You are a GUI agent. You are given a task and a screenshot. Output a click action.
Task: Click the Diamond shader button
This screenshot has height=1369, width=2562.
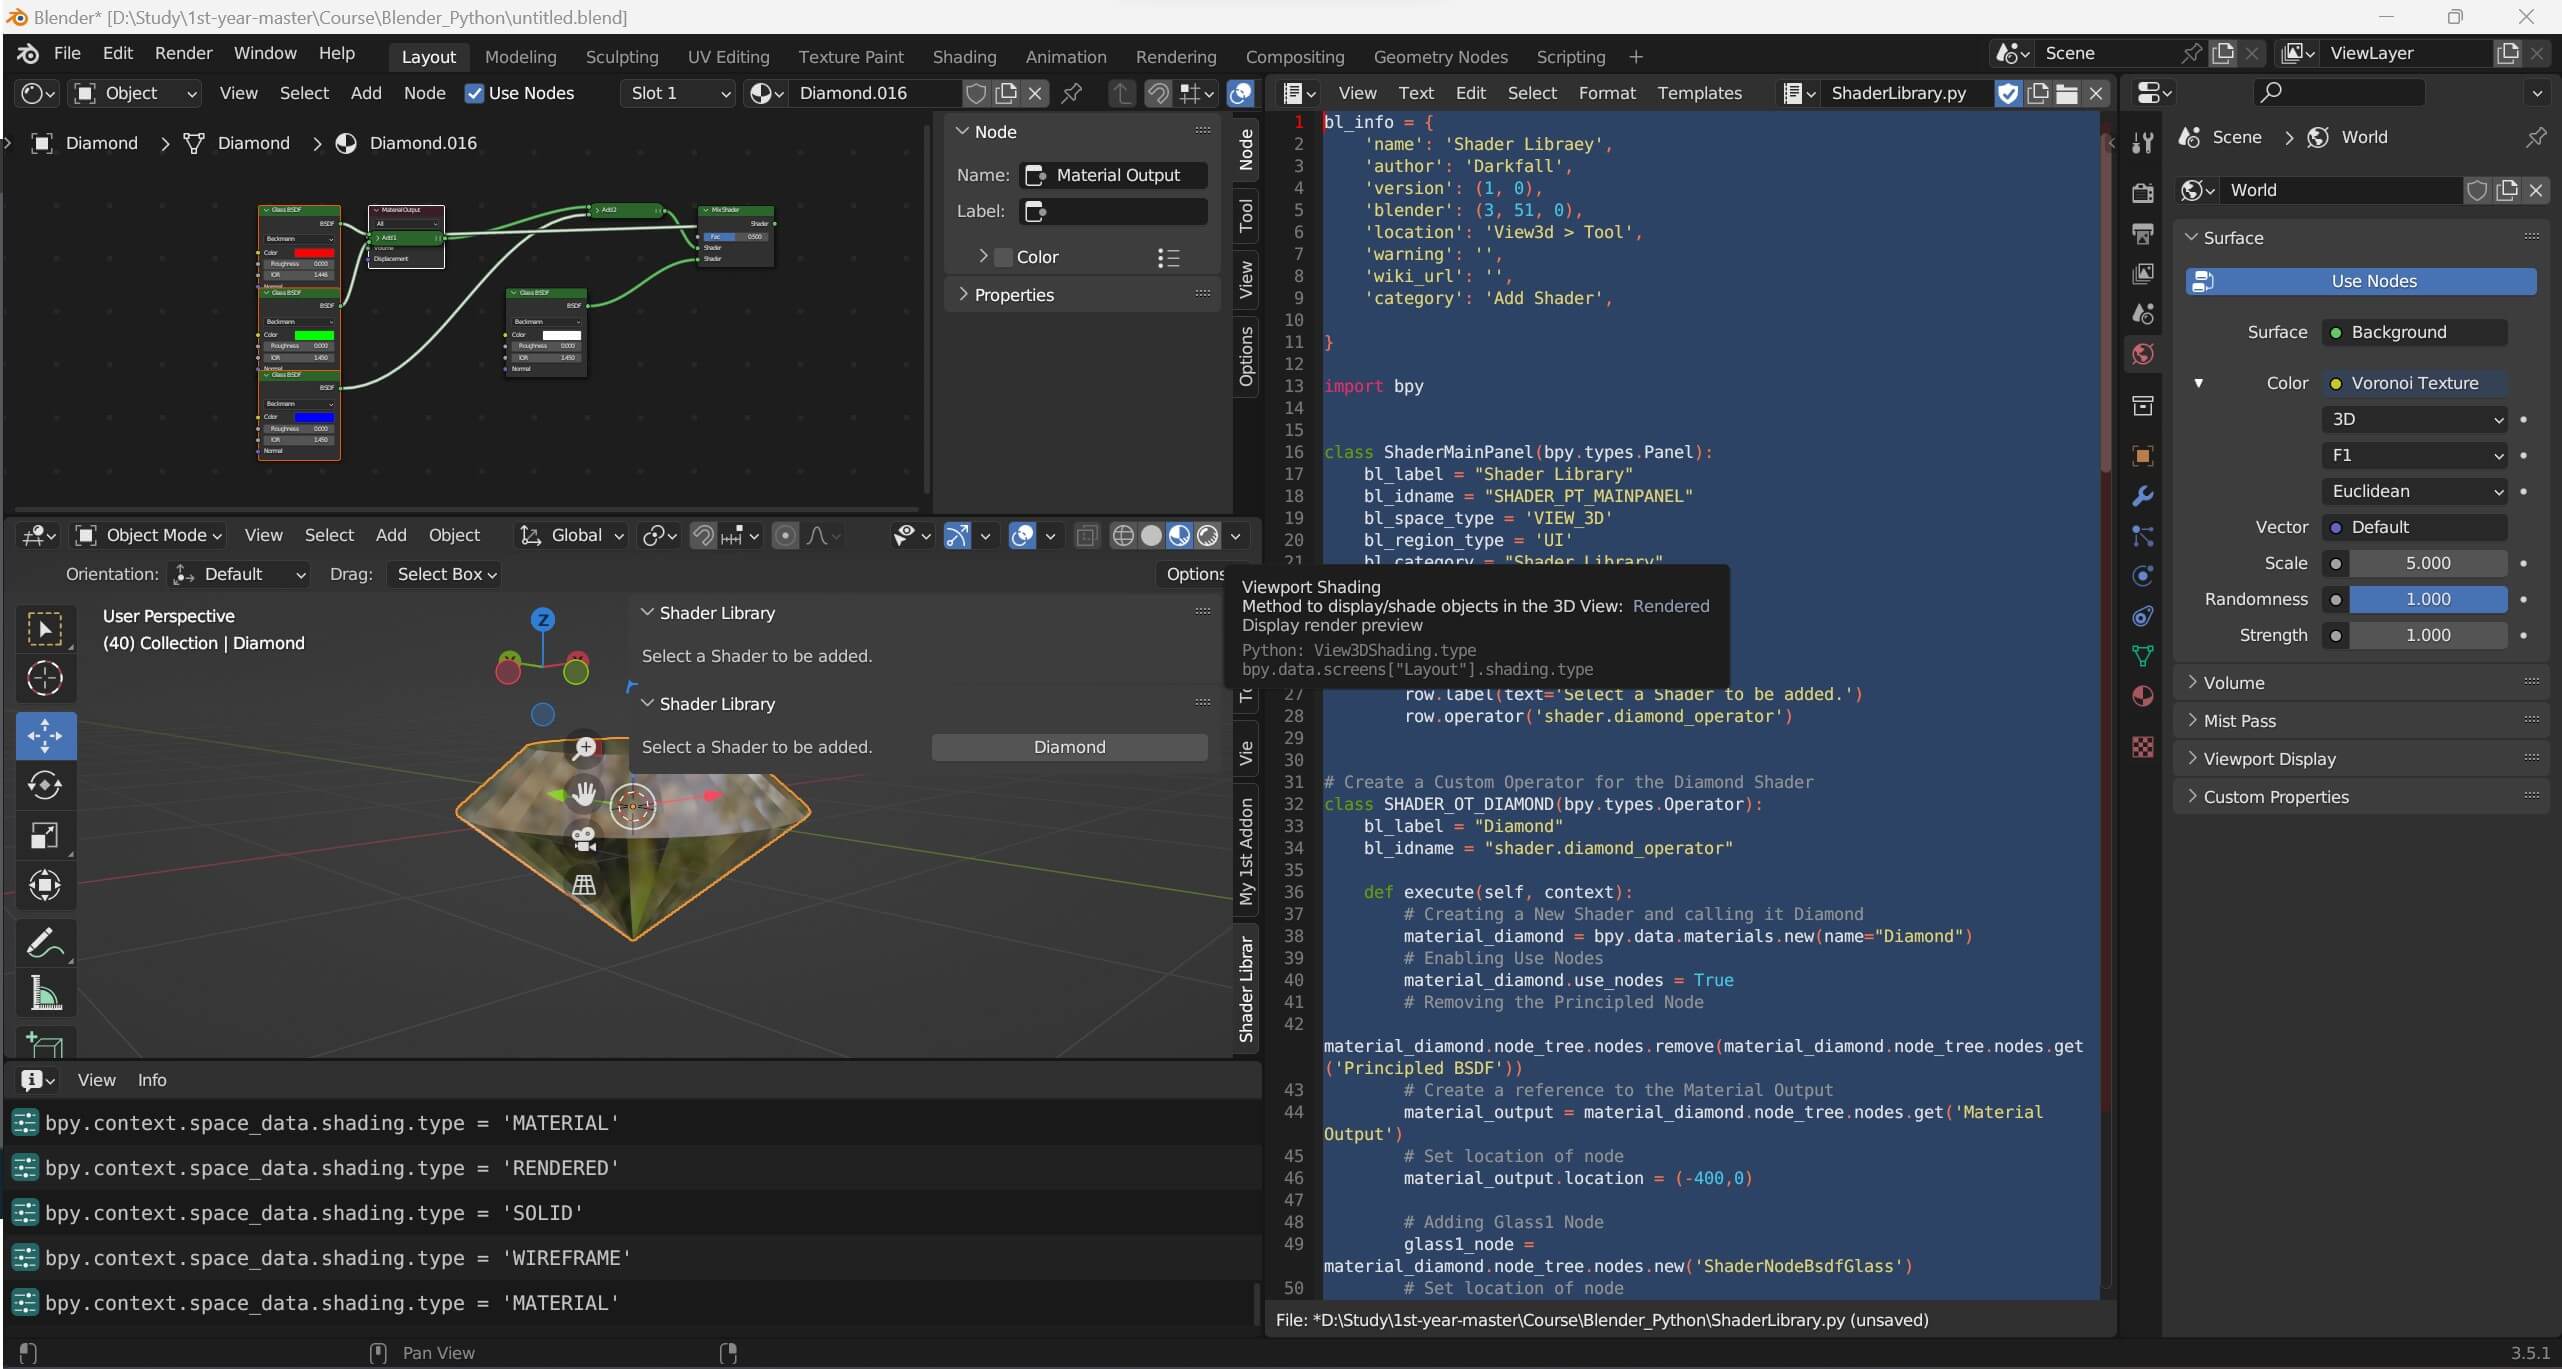1069,747
